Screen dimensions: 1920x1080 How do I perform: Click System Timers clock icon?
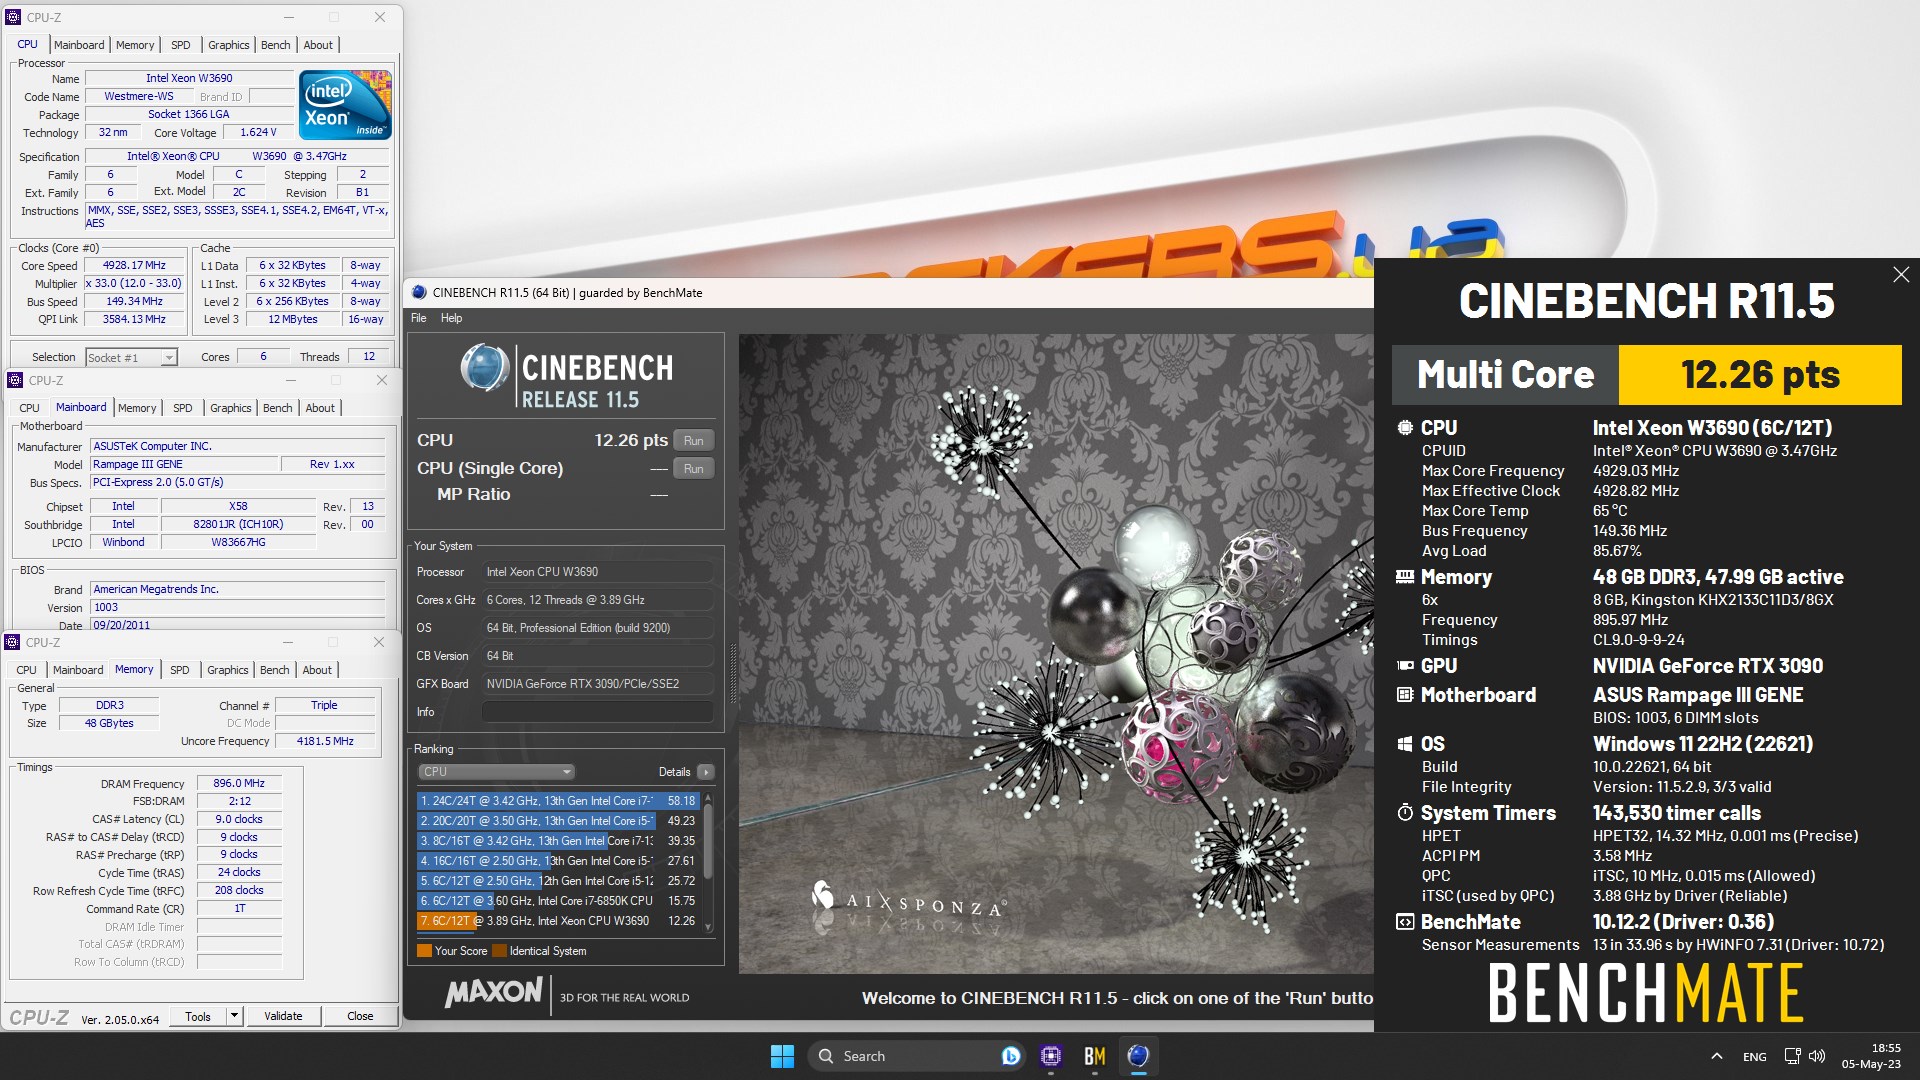[x=1405, y=813]
